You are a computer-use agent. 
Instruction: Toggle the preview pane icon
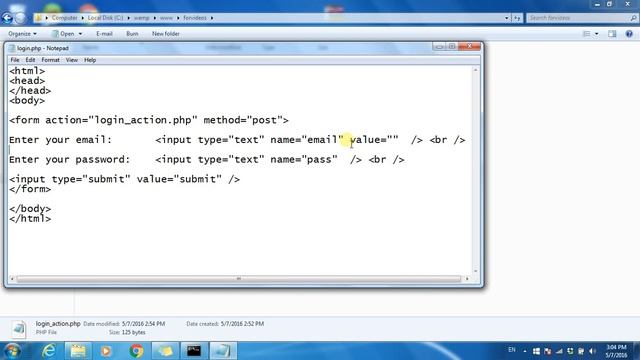pos(612,34)
